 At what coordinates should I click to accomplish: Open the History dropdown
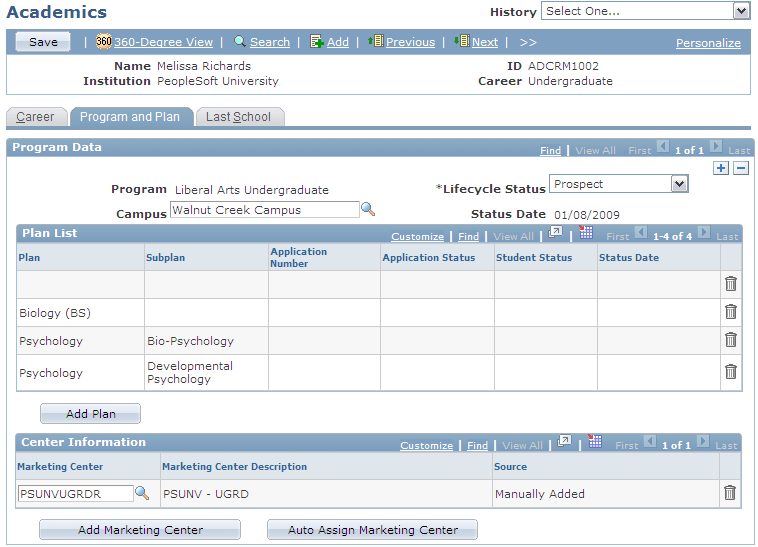(x=645, y=11)
